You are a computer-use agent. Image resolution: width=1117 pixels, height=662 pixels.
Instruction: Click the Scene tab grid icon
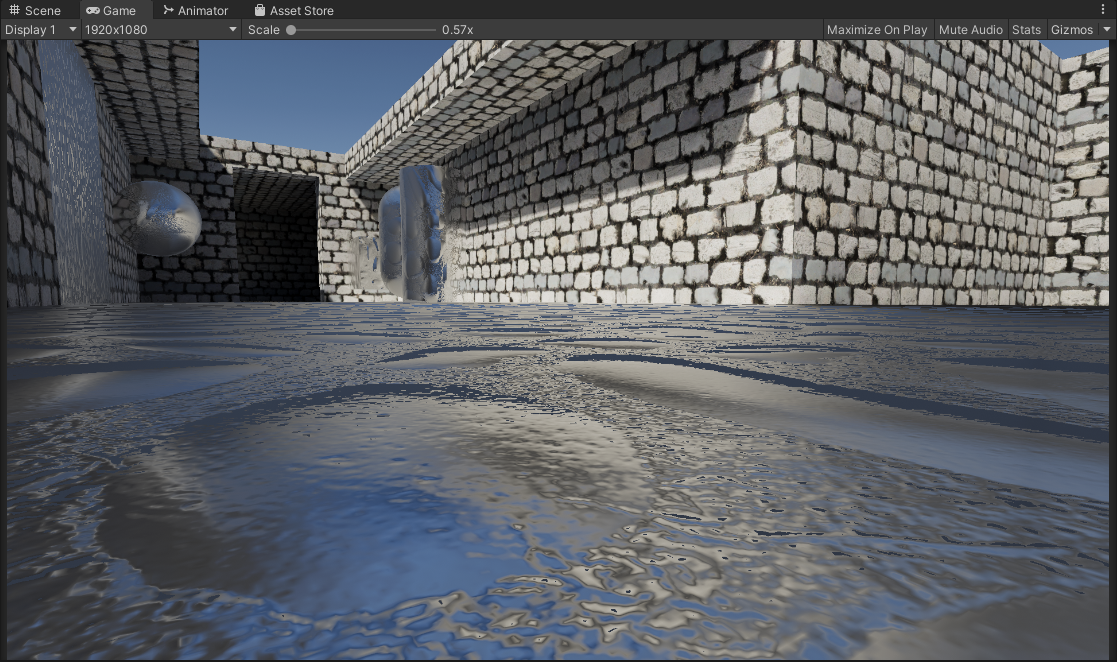(14, 10)
